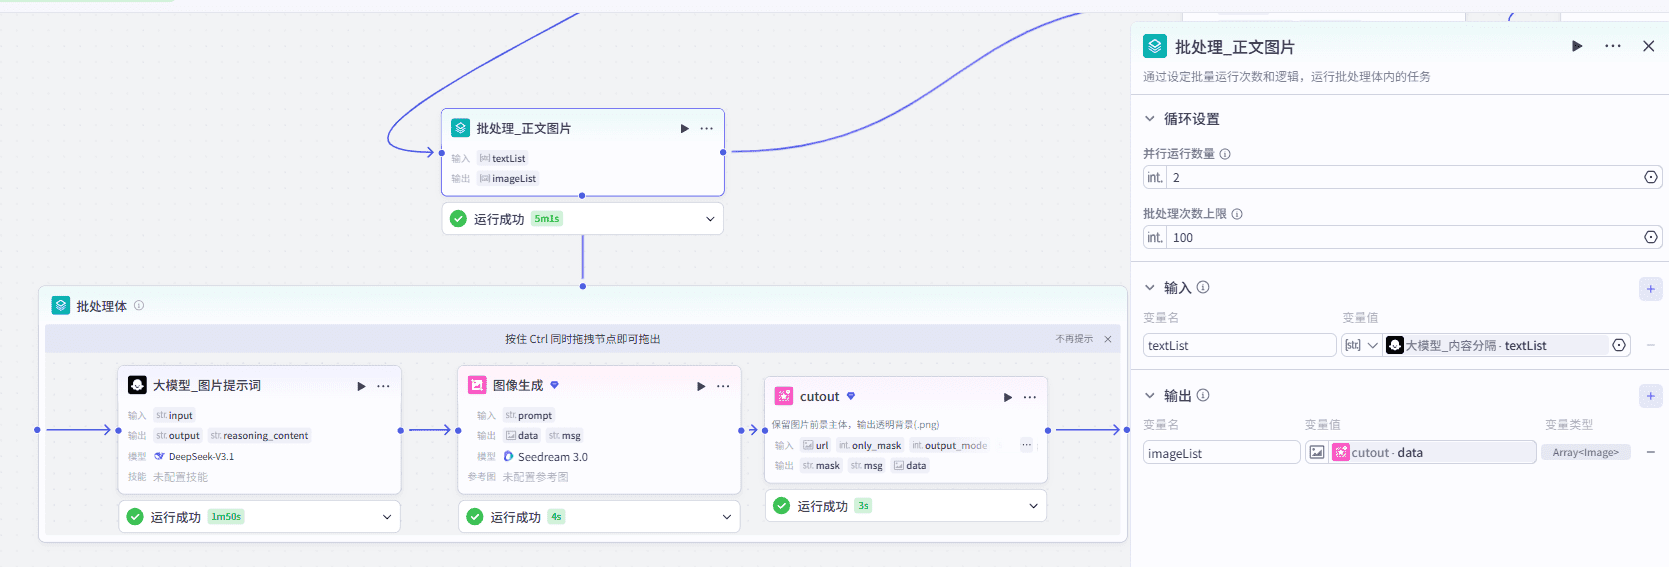Remove the imageList output row with the minus icon
The width and height of the screenshot is (1669, 567).
point(1650,453)
